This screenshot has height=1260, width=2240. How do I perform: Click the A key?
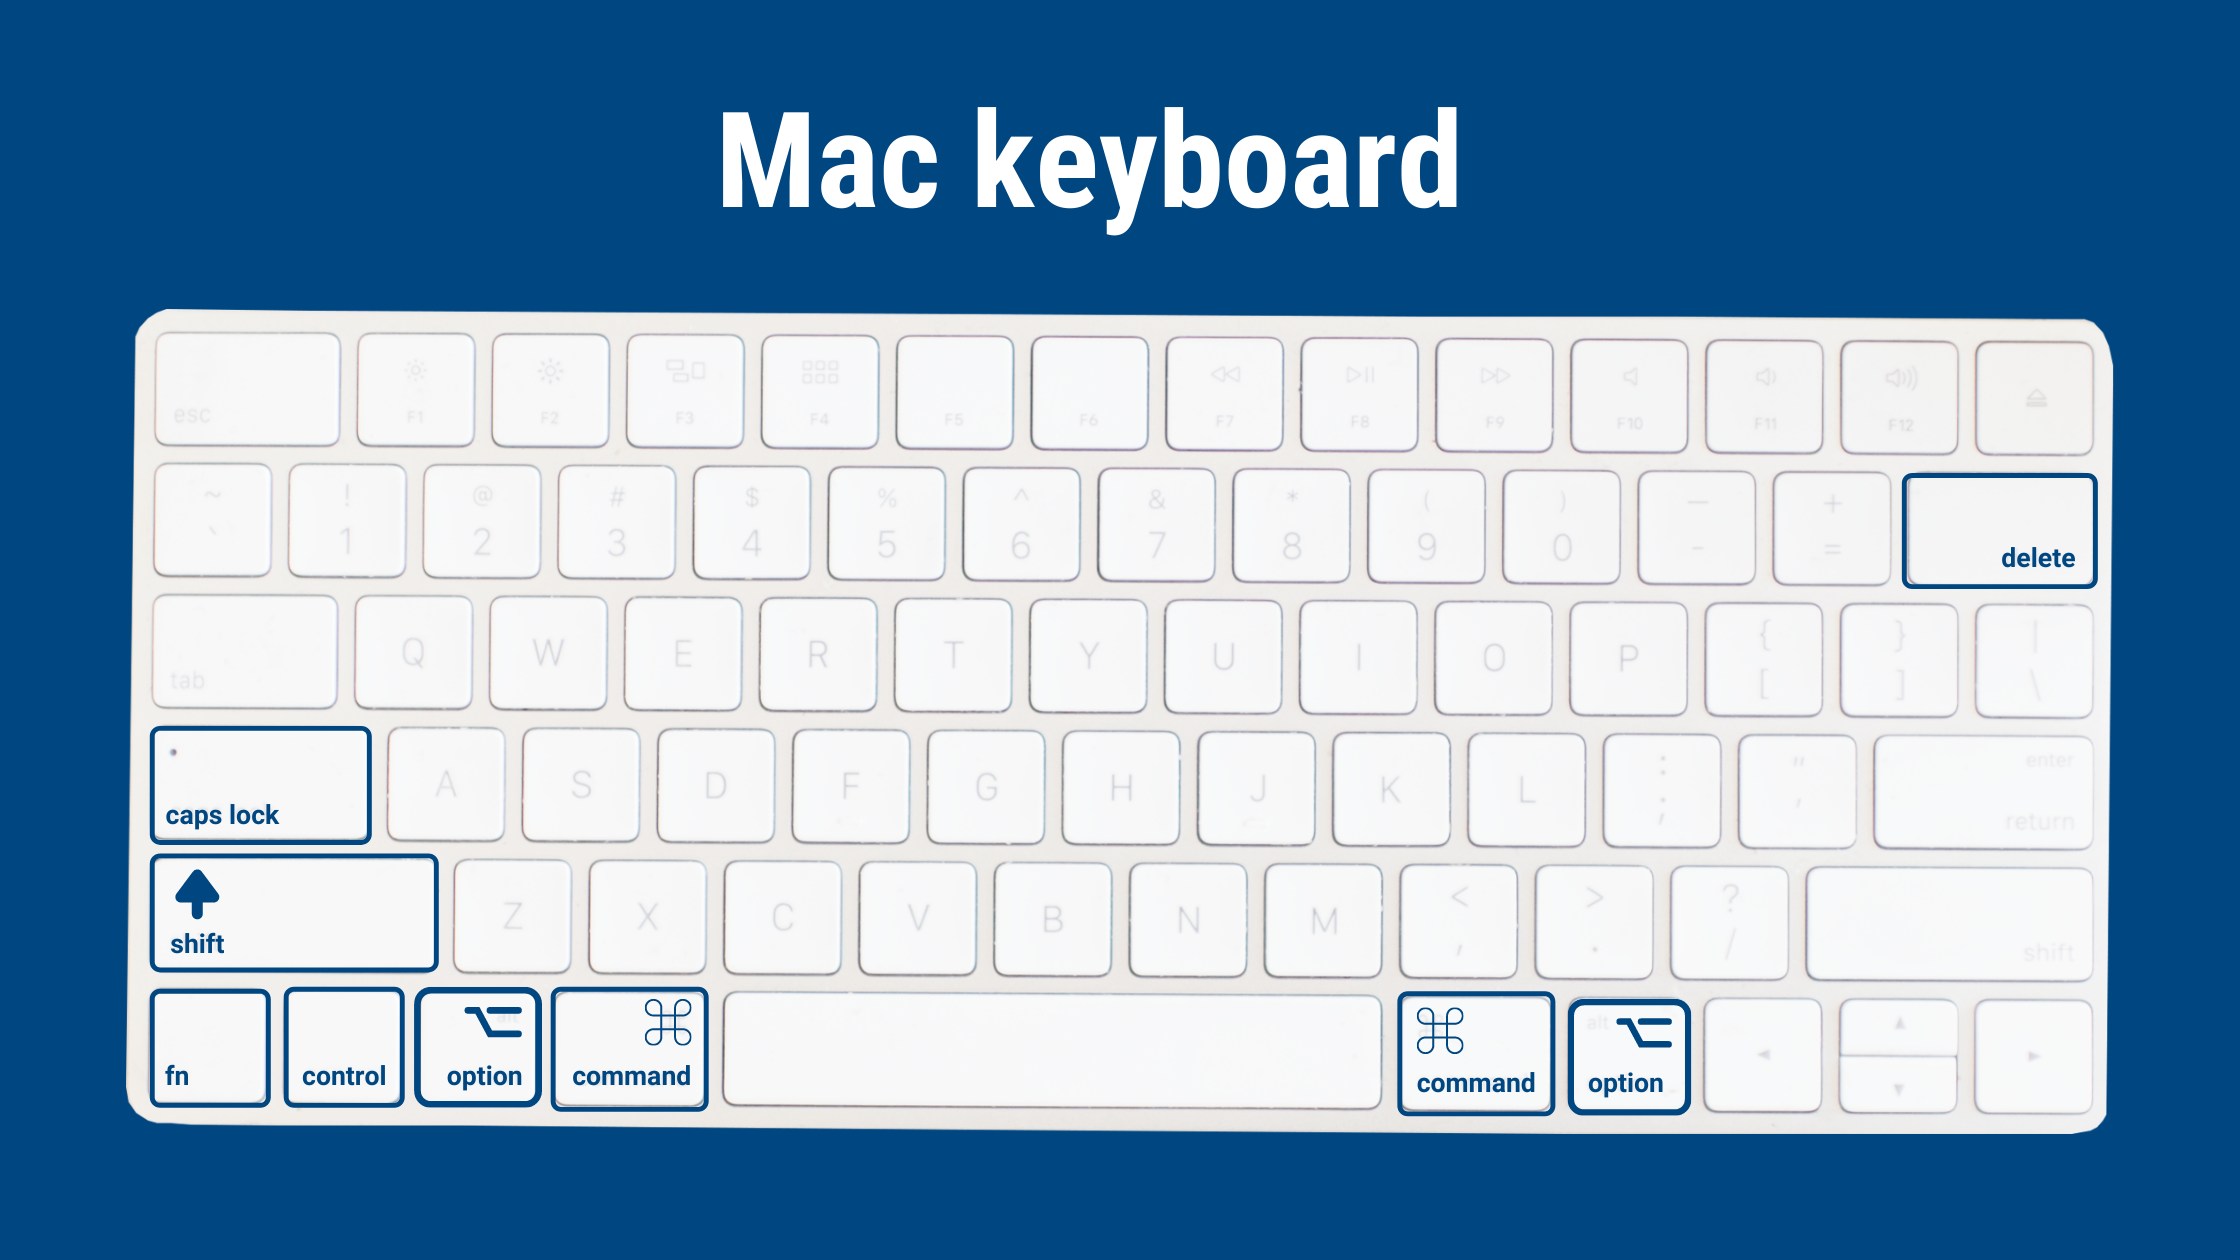449,785
